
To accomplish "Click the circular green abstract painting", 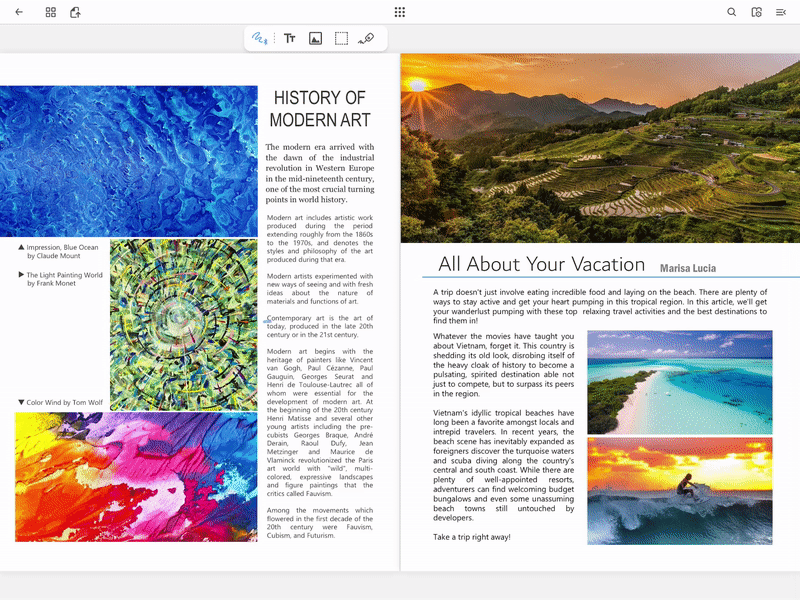I will (184, 325).
